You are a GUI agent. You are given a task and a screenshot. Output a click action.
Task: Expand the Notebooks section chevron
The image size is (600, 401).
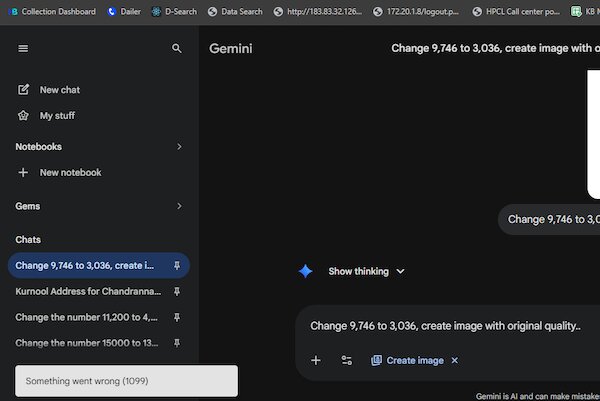[x=179, y=147]
